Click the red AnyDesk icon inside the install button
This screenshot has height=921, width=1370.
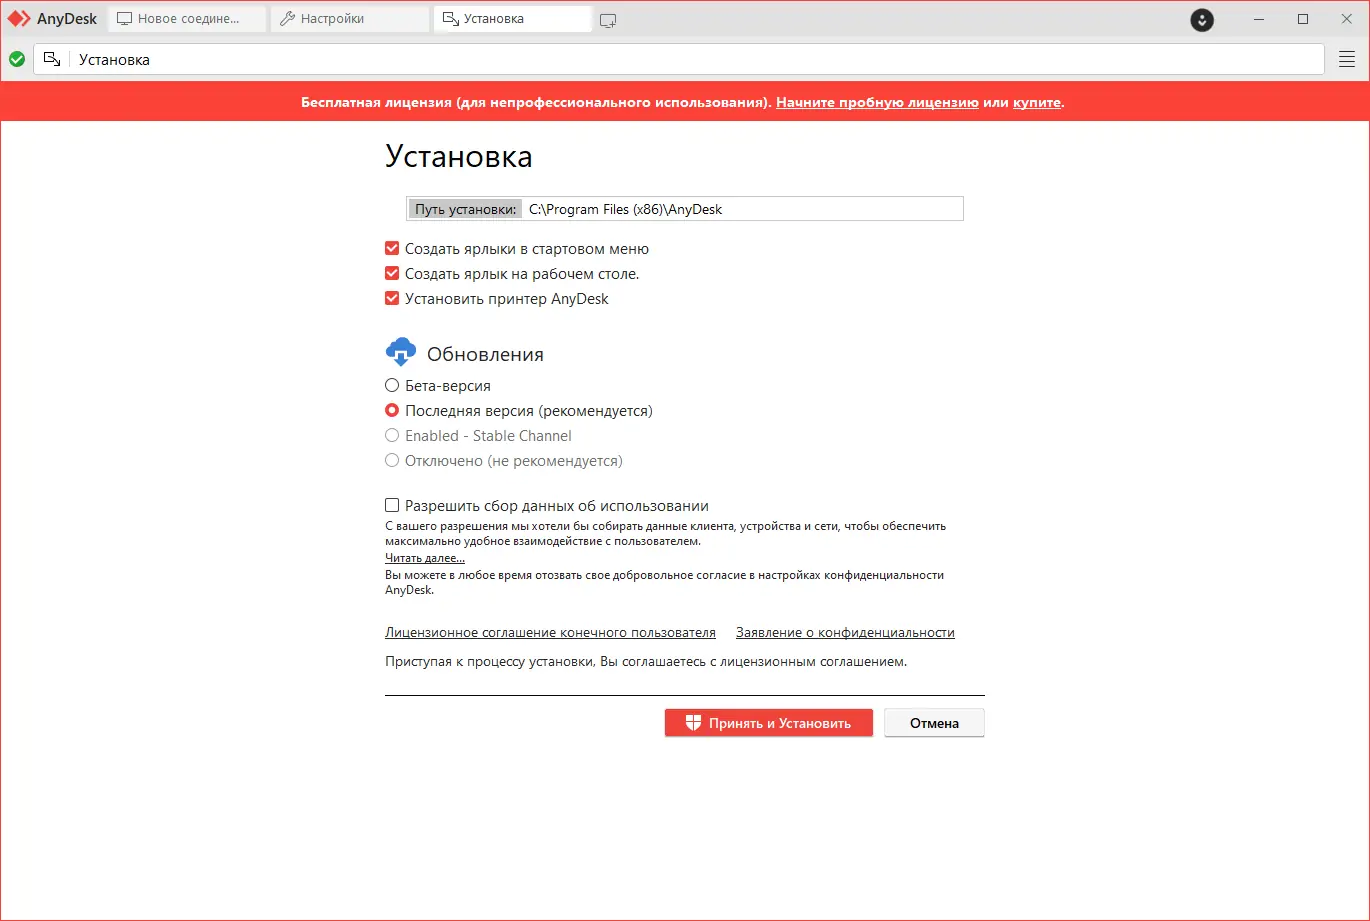pos(692,722)
